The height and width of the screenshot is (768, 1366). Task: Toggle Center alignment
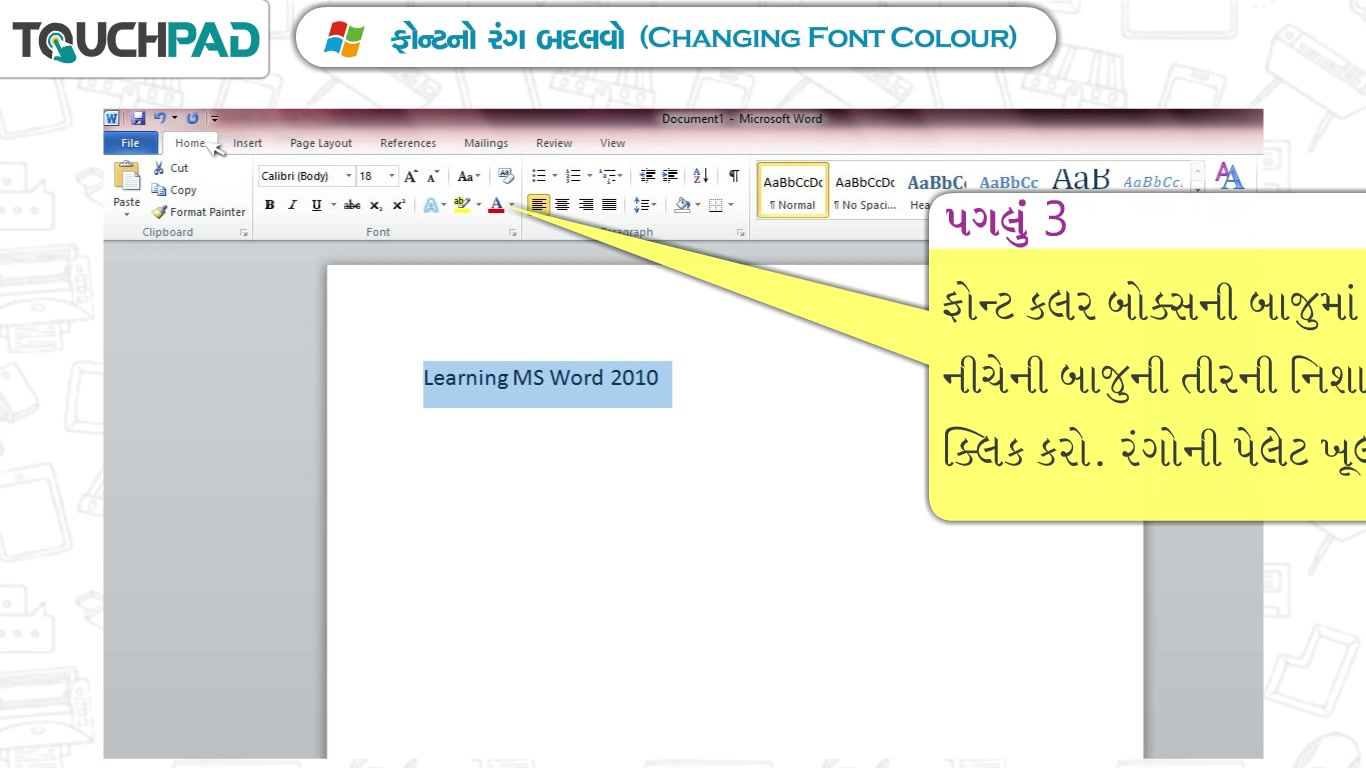(562, 205)
